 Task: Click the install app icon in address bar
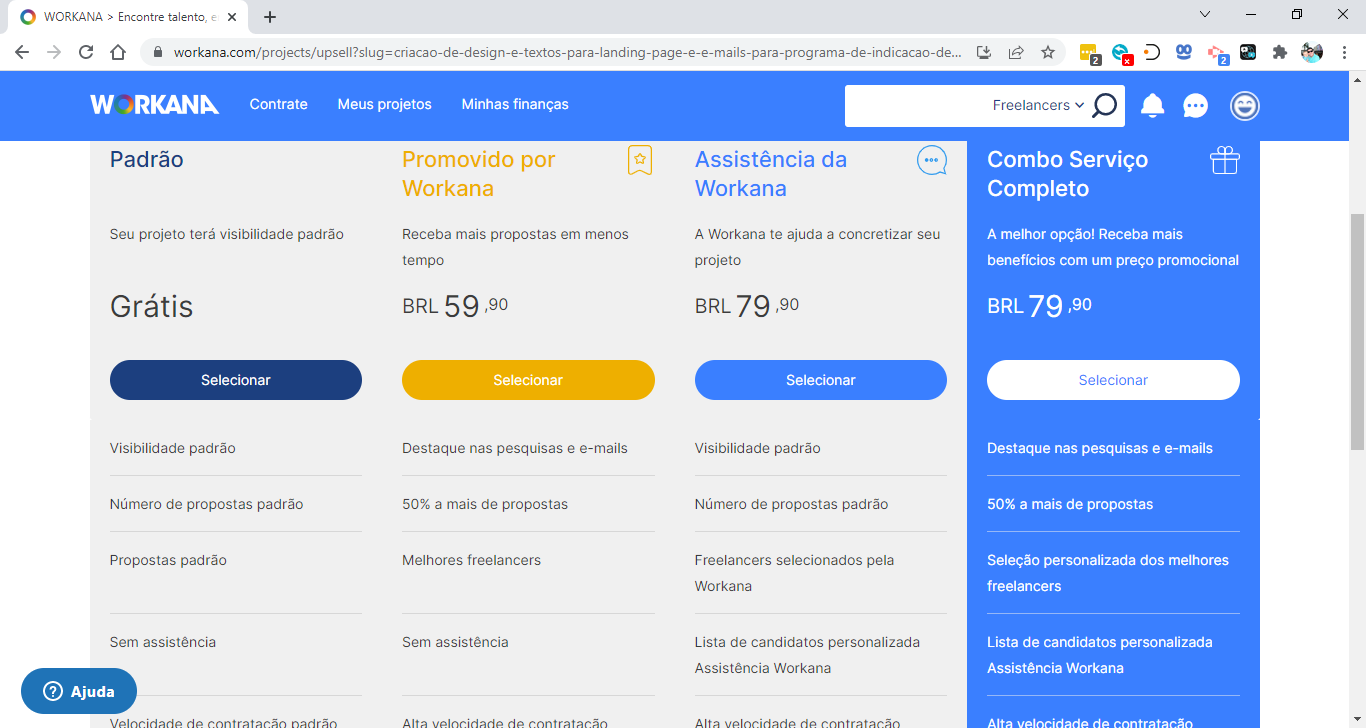[983, 52]
